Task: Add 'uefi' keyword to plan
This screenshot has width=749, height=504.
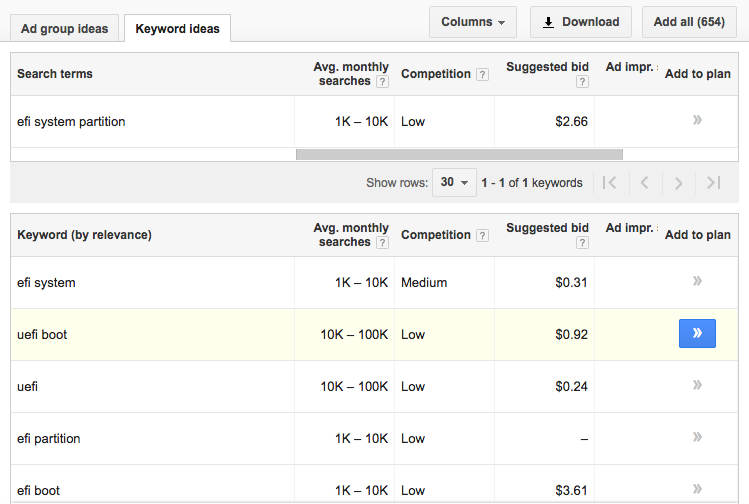Action: coord(697,386)
